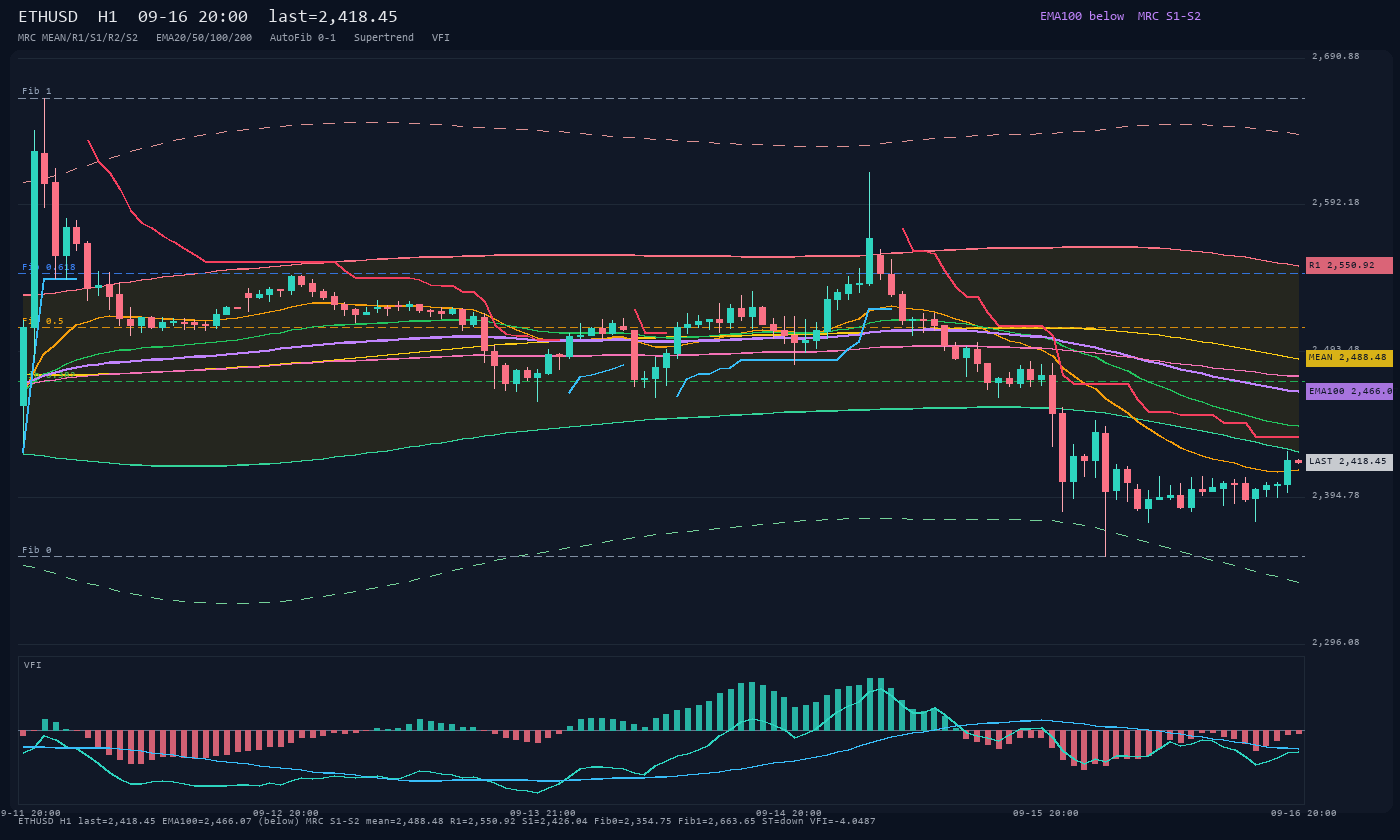Click the EMA100 below status text

[1082, 16]
